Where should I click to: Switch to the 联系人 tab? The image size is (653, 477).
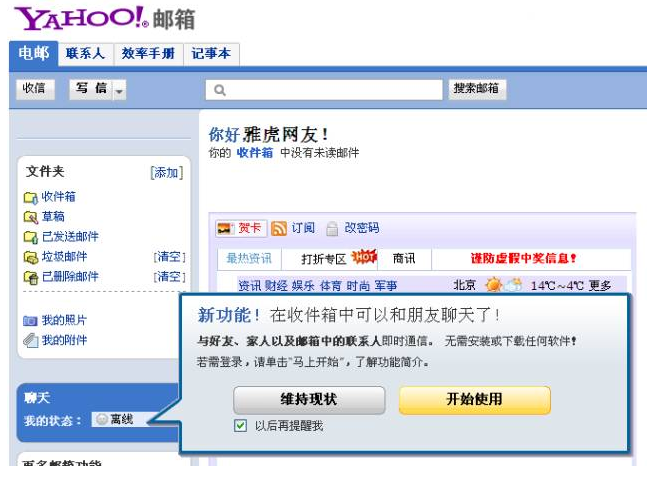85,54
